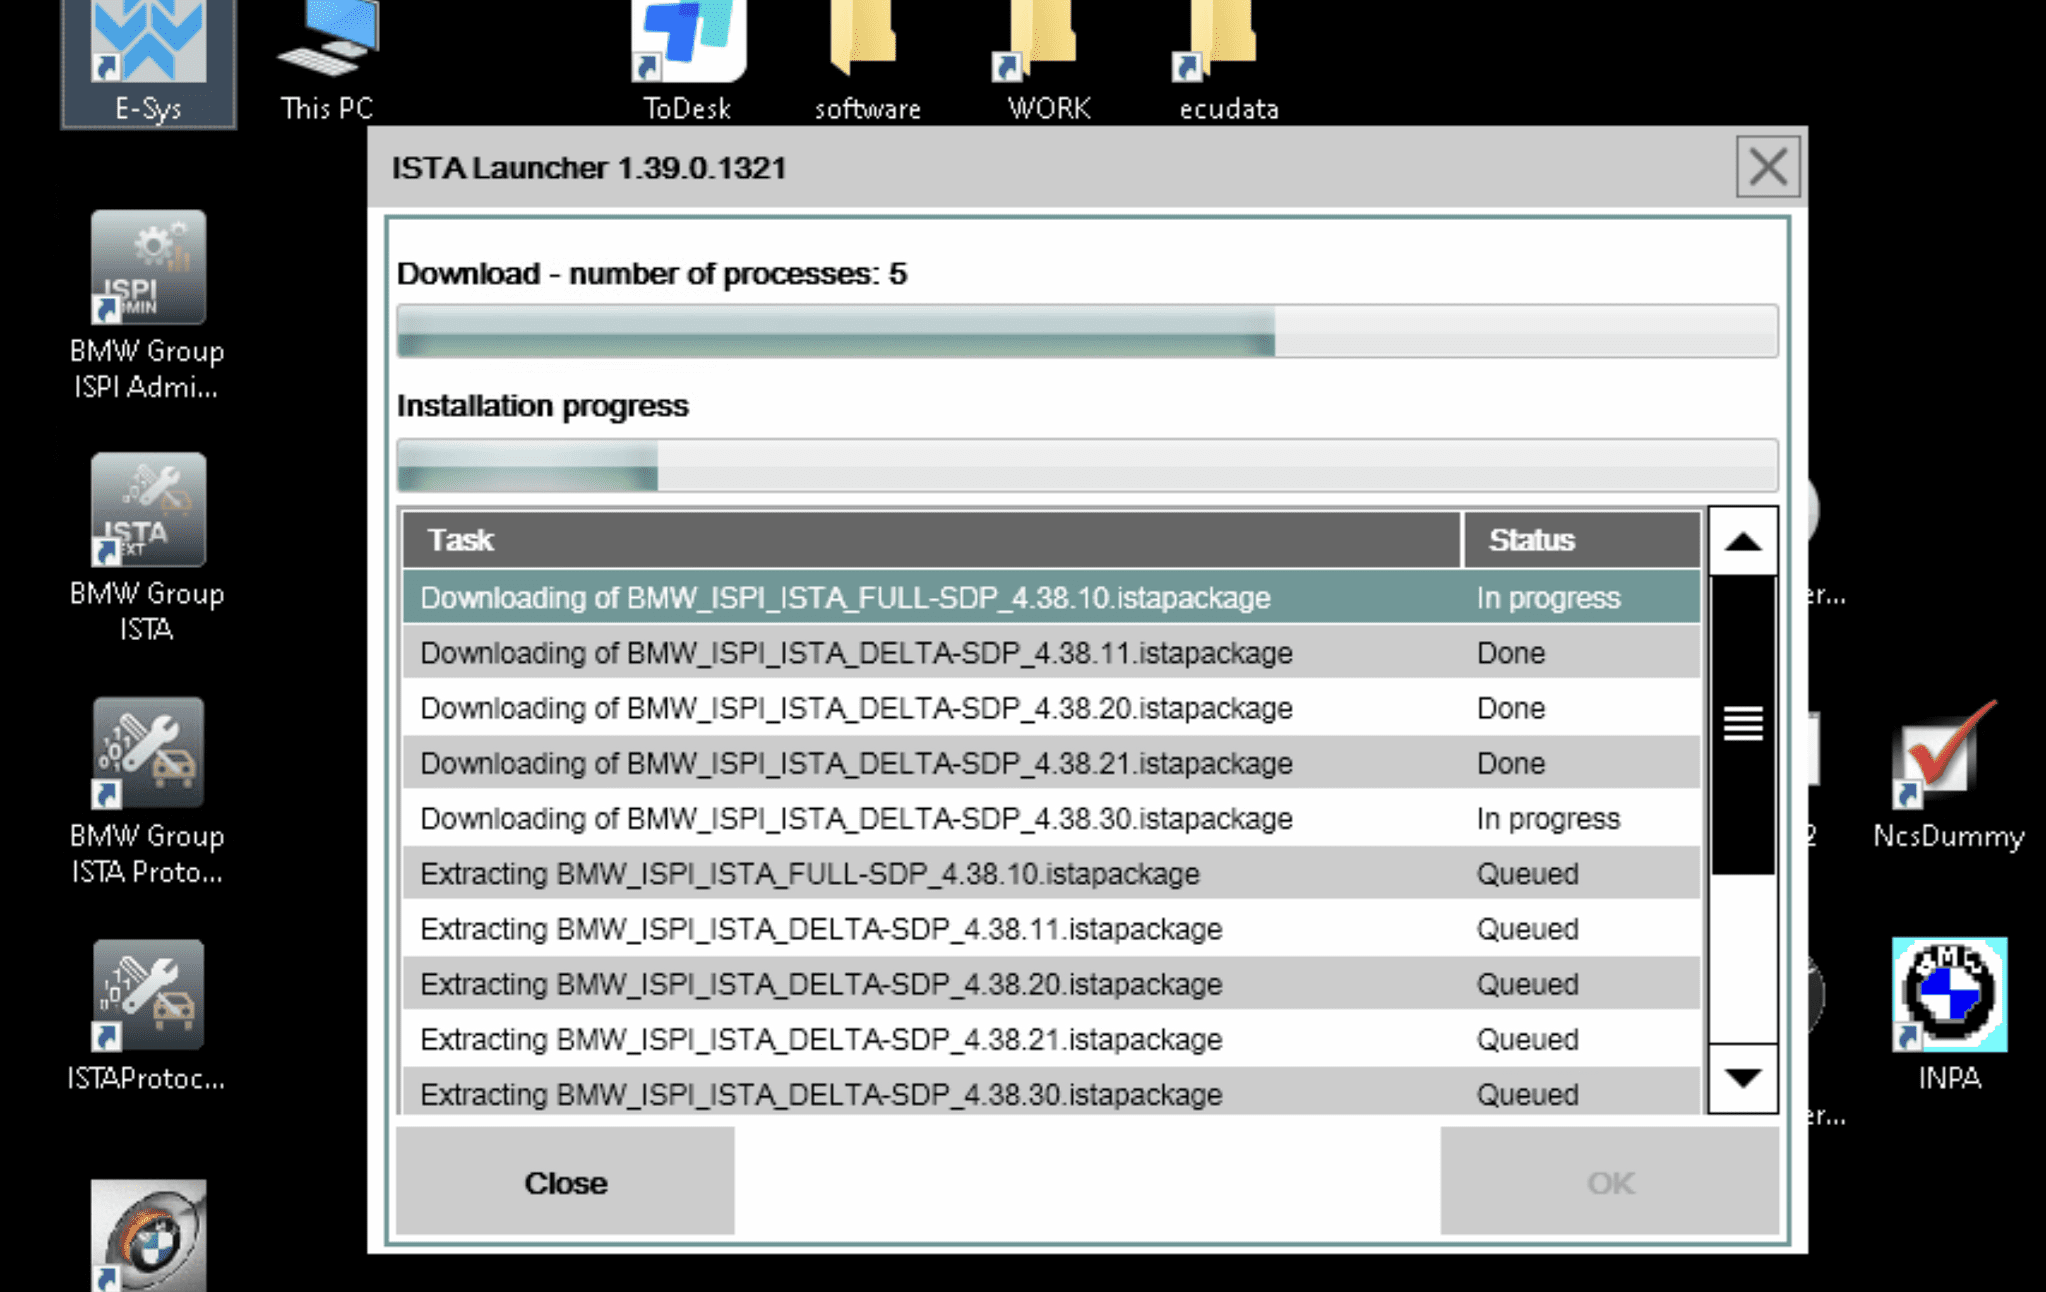Open the ecudata folder shortcut
The height and width of the screenshot is (1292, 2046).
tap(1229, 62)
